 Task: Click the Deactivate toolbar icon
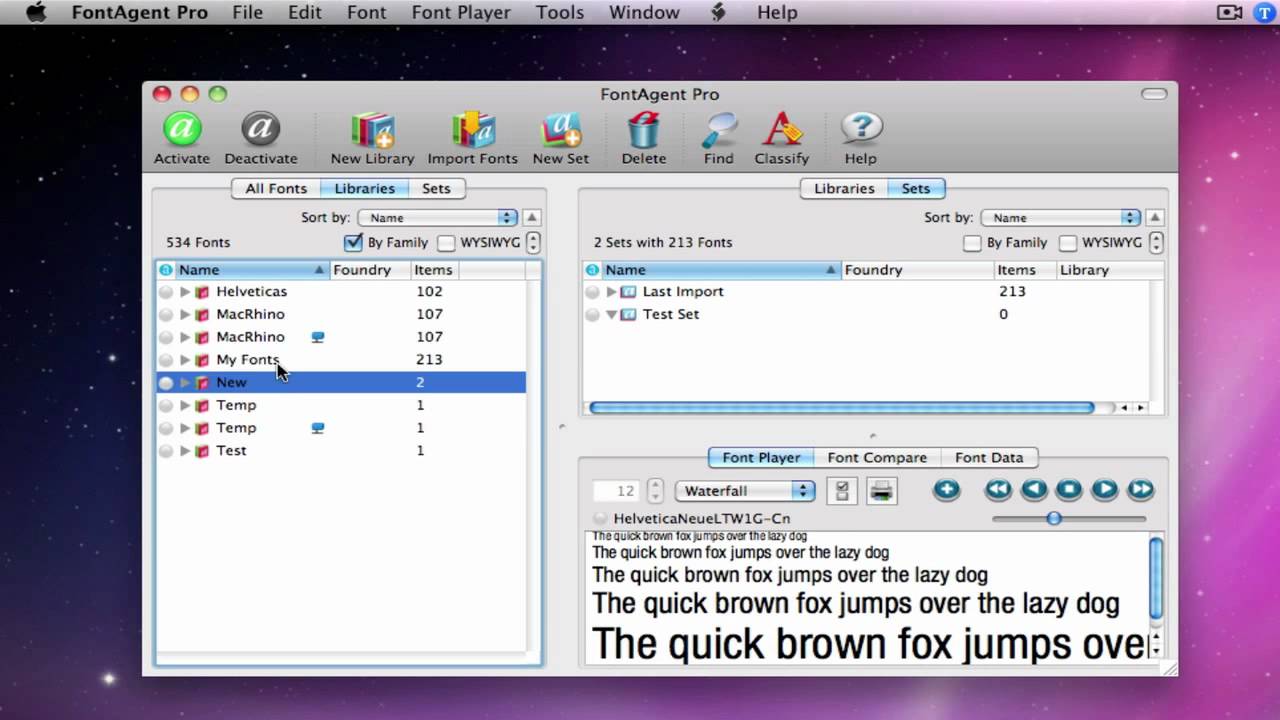260,138
